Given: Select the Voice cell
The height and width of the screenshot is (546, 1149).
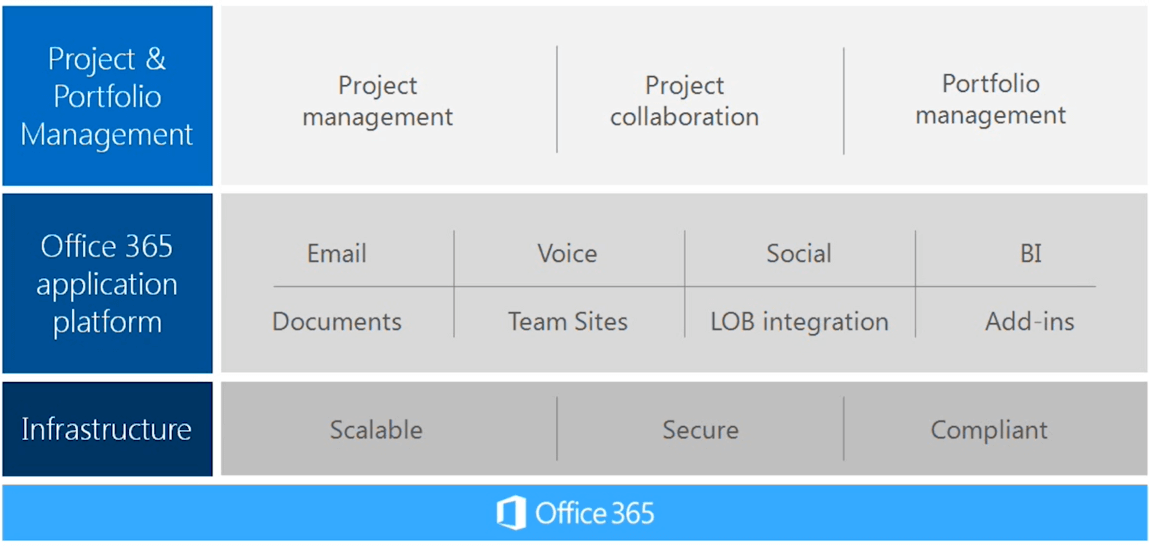Looking at the screenshot, I should [x=567, y=254].
